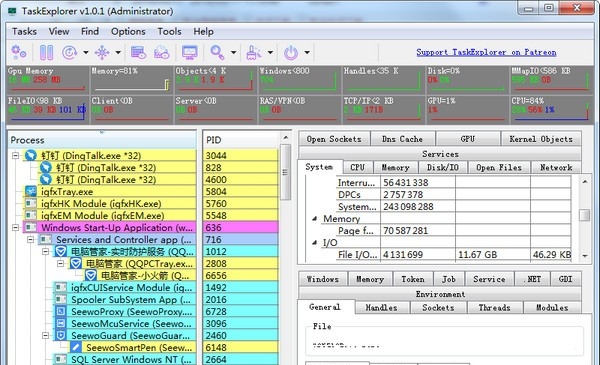Switch to the Disk/IO tab
Screen dimensions: 600x365
[443, 167]
